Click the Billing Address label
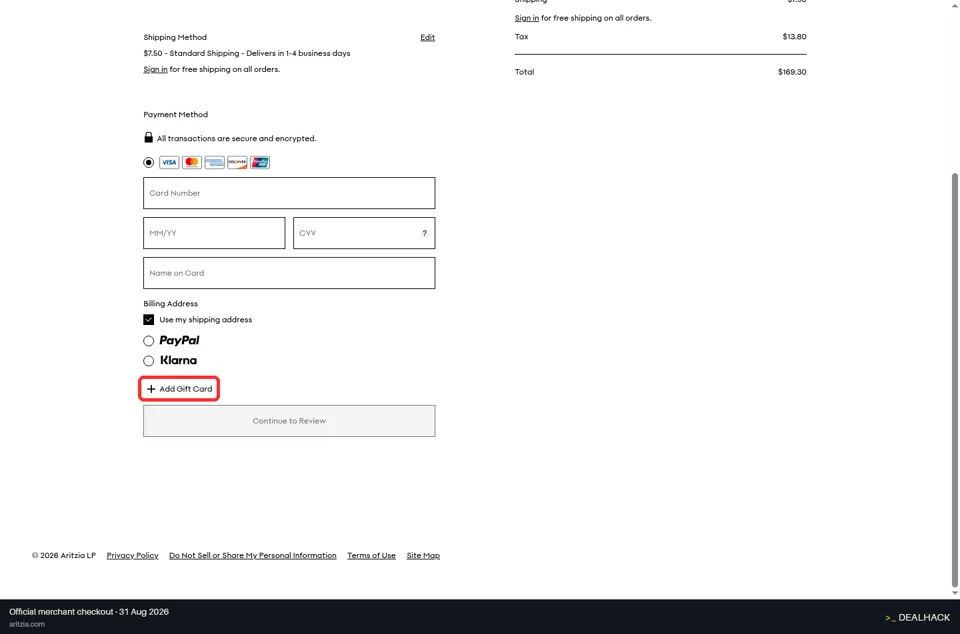Image resolution: width=960 pixels, height=634 pixels. coord(170,304)
